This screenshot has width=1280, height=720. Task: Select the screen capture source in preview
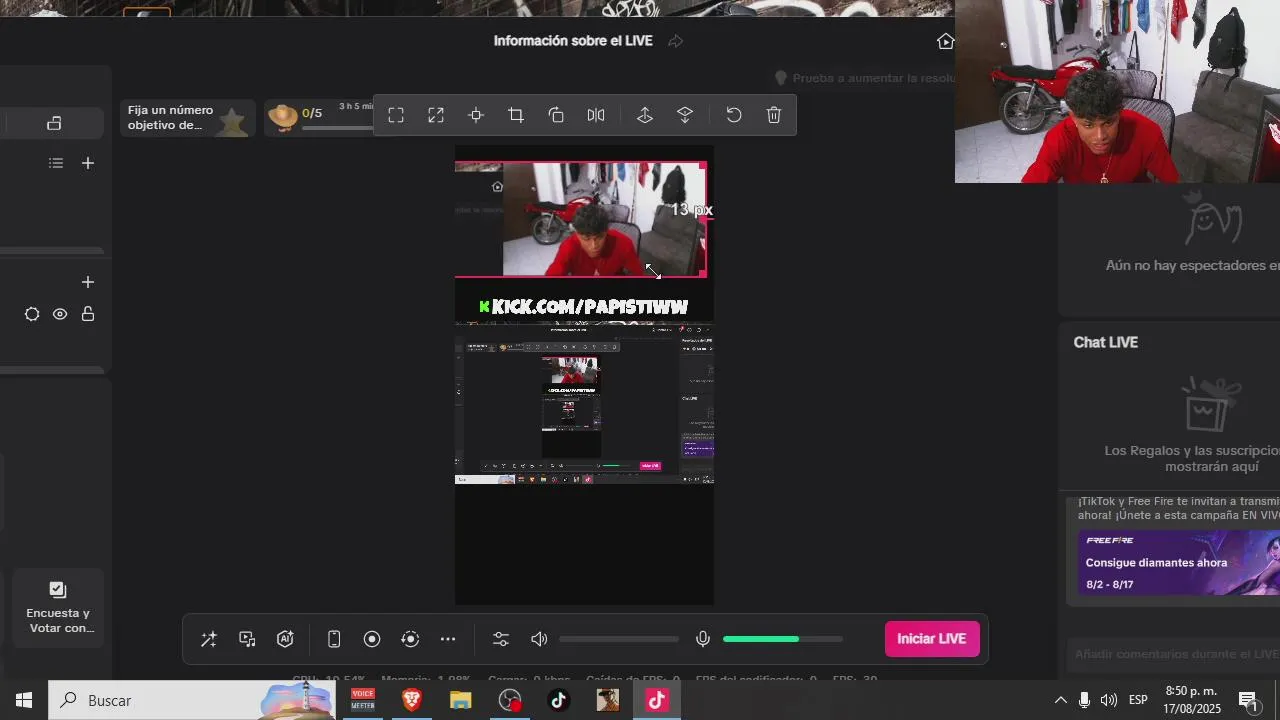tap(584, 404)
